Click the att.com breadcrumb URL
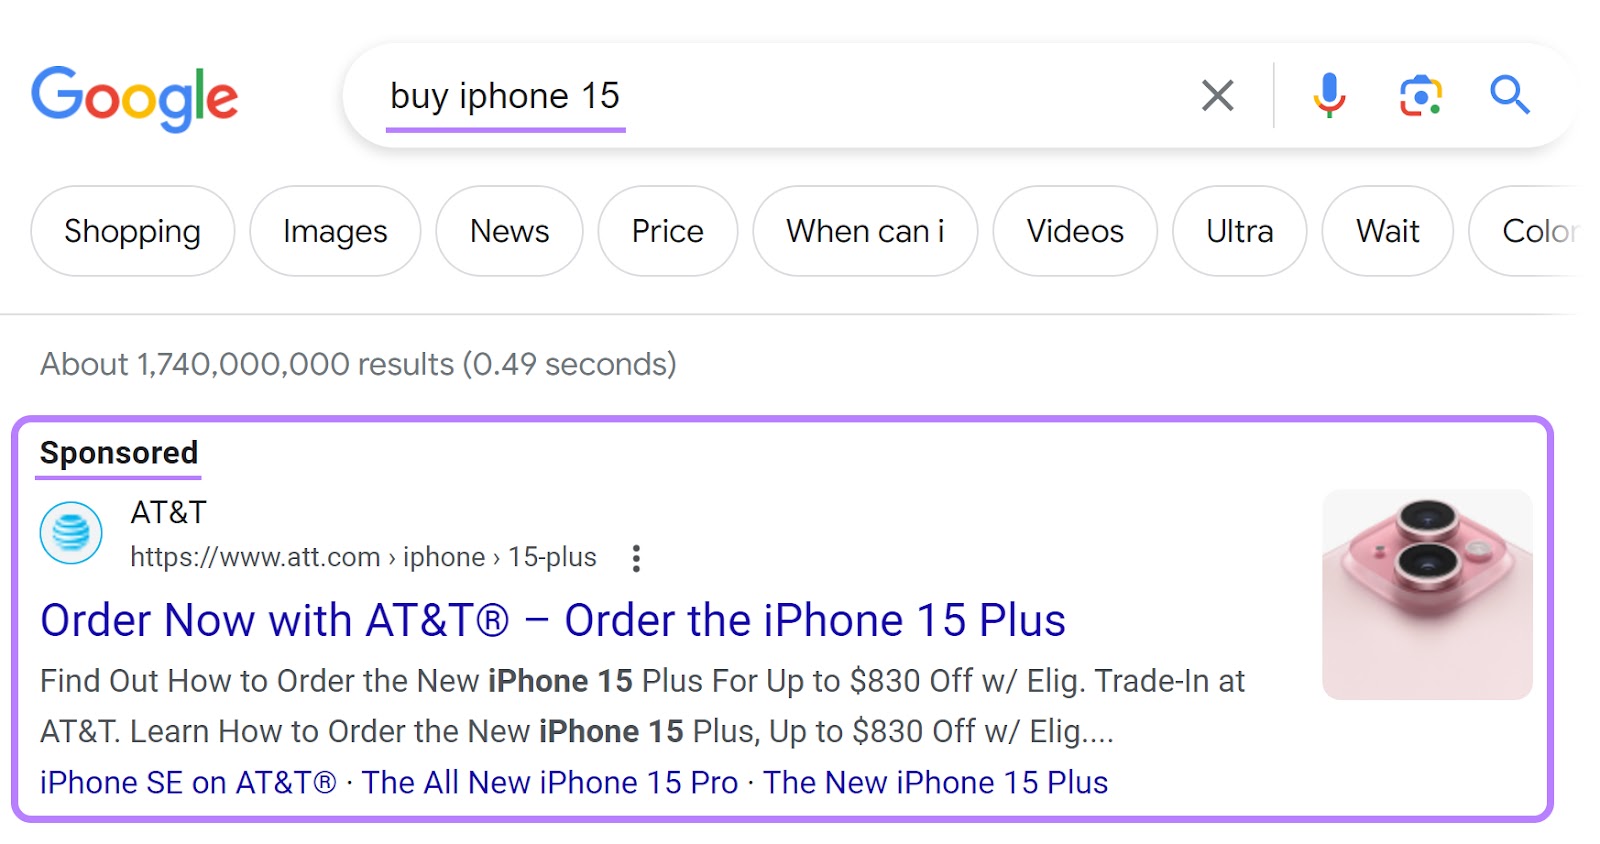 362,557
